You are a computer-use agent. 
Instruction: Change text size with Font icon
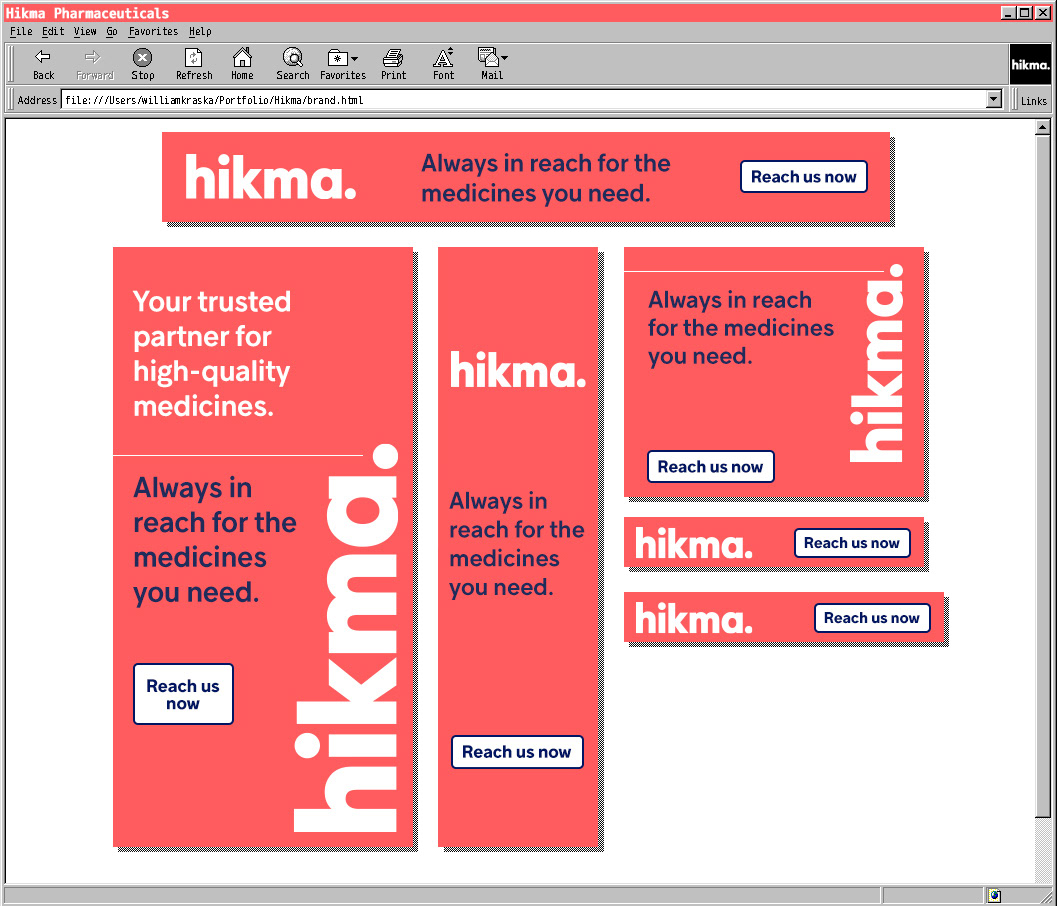tap(443, 57)
